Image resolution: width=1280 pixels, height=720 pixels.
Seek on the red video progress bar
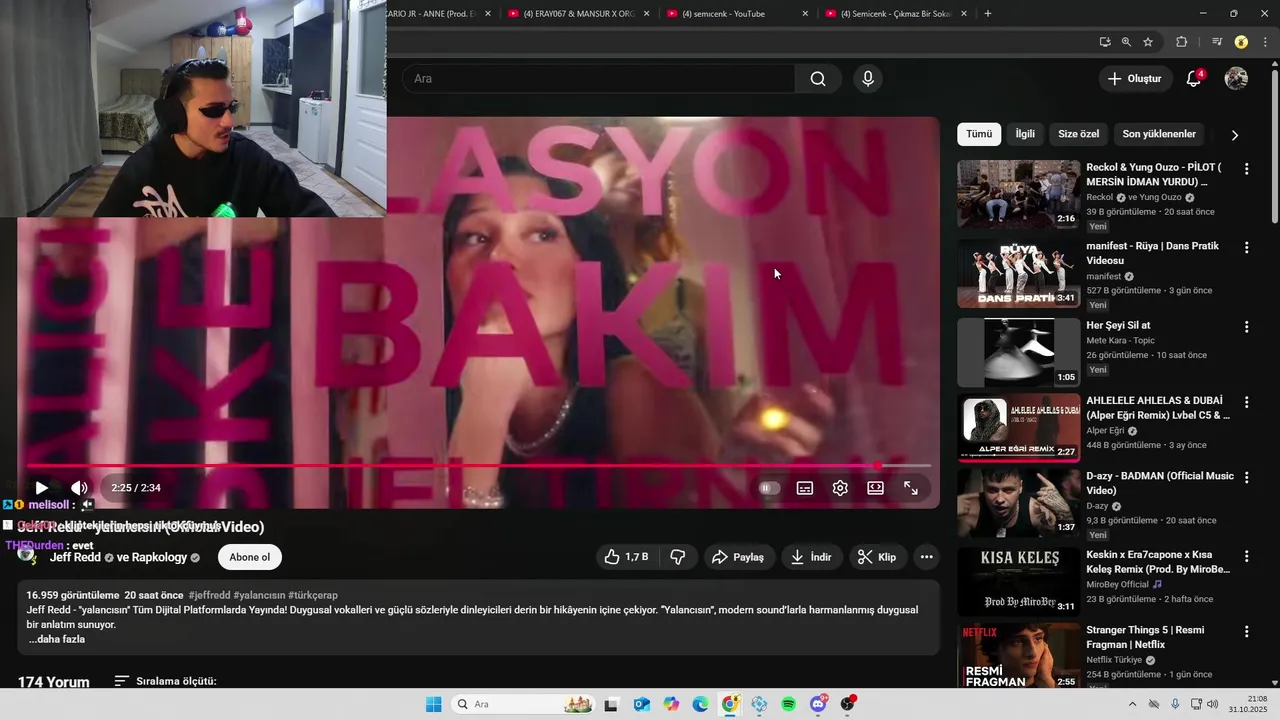point(478,466)
